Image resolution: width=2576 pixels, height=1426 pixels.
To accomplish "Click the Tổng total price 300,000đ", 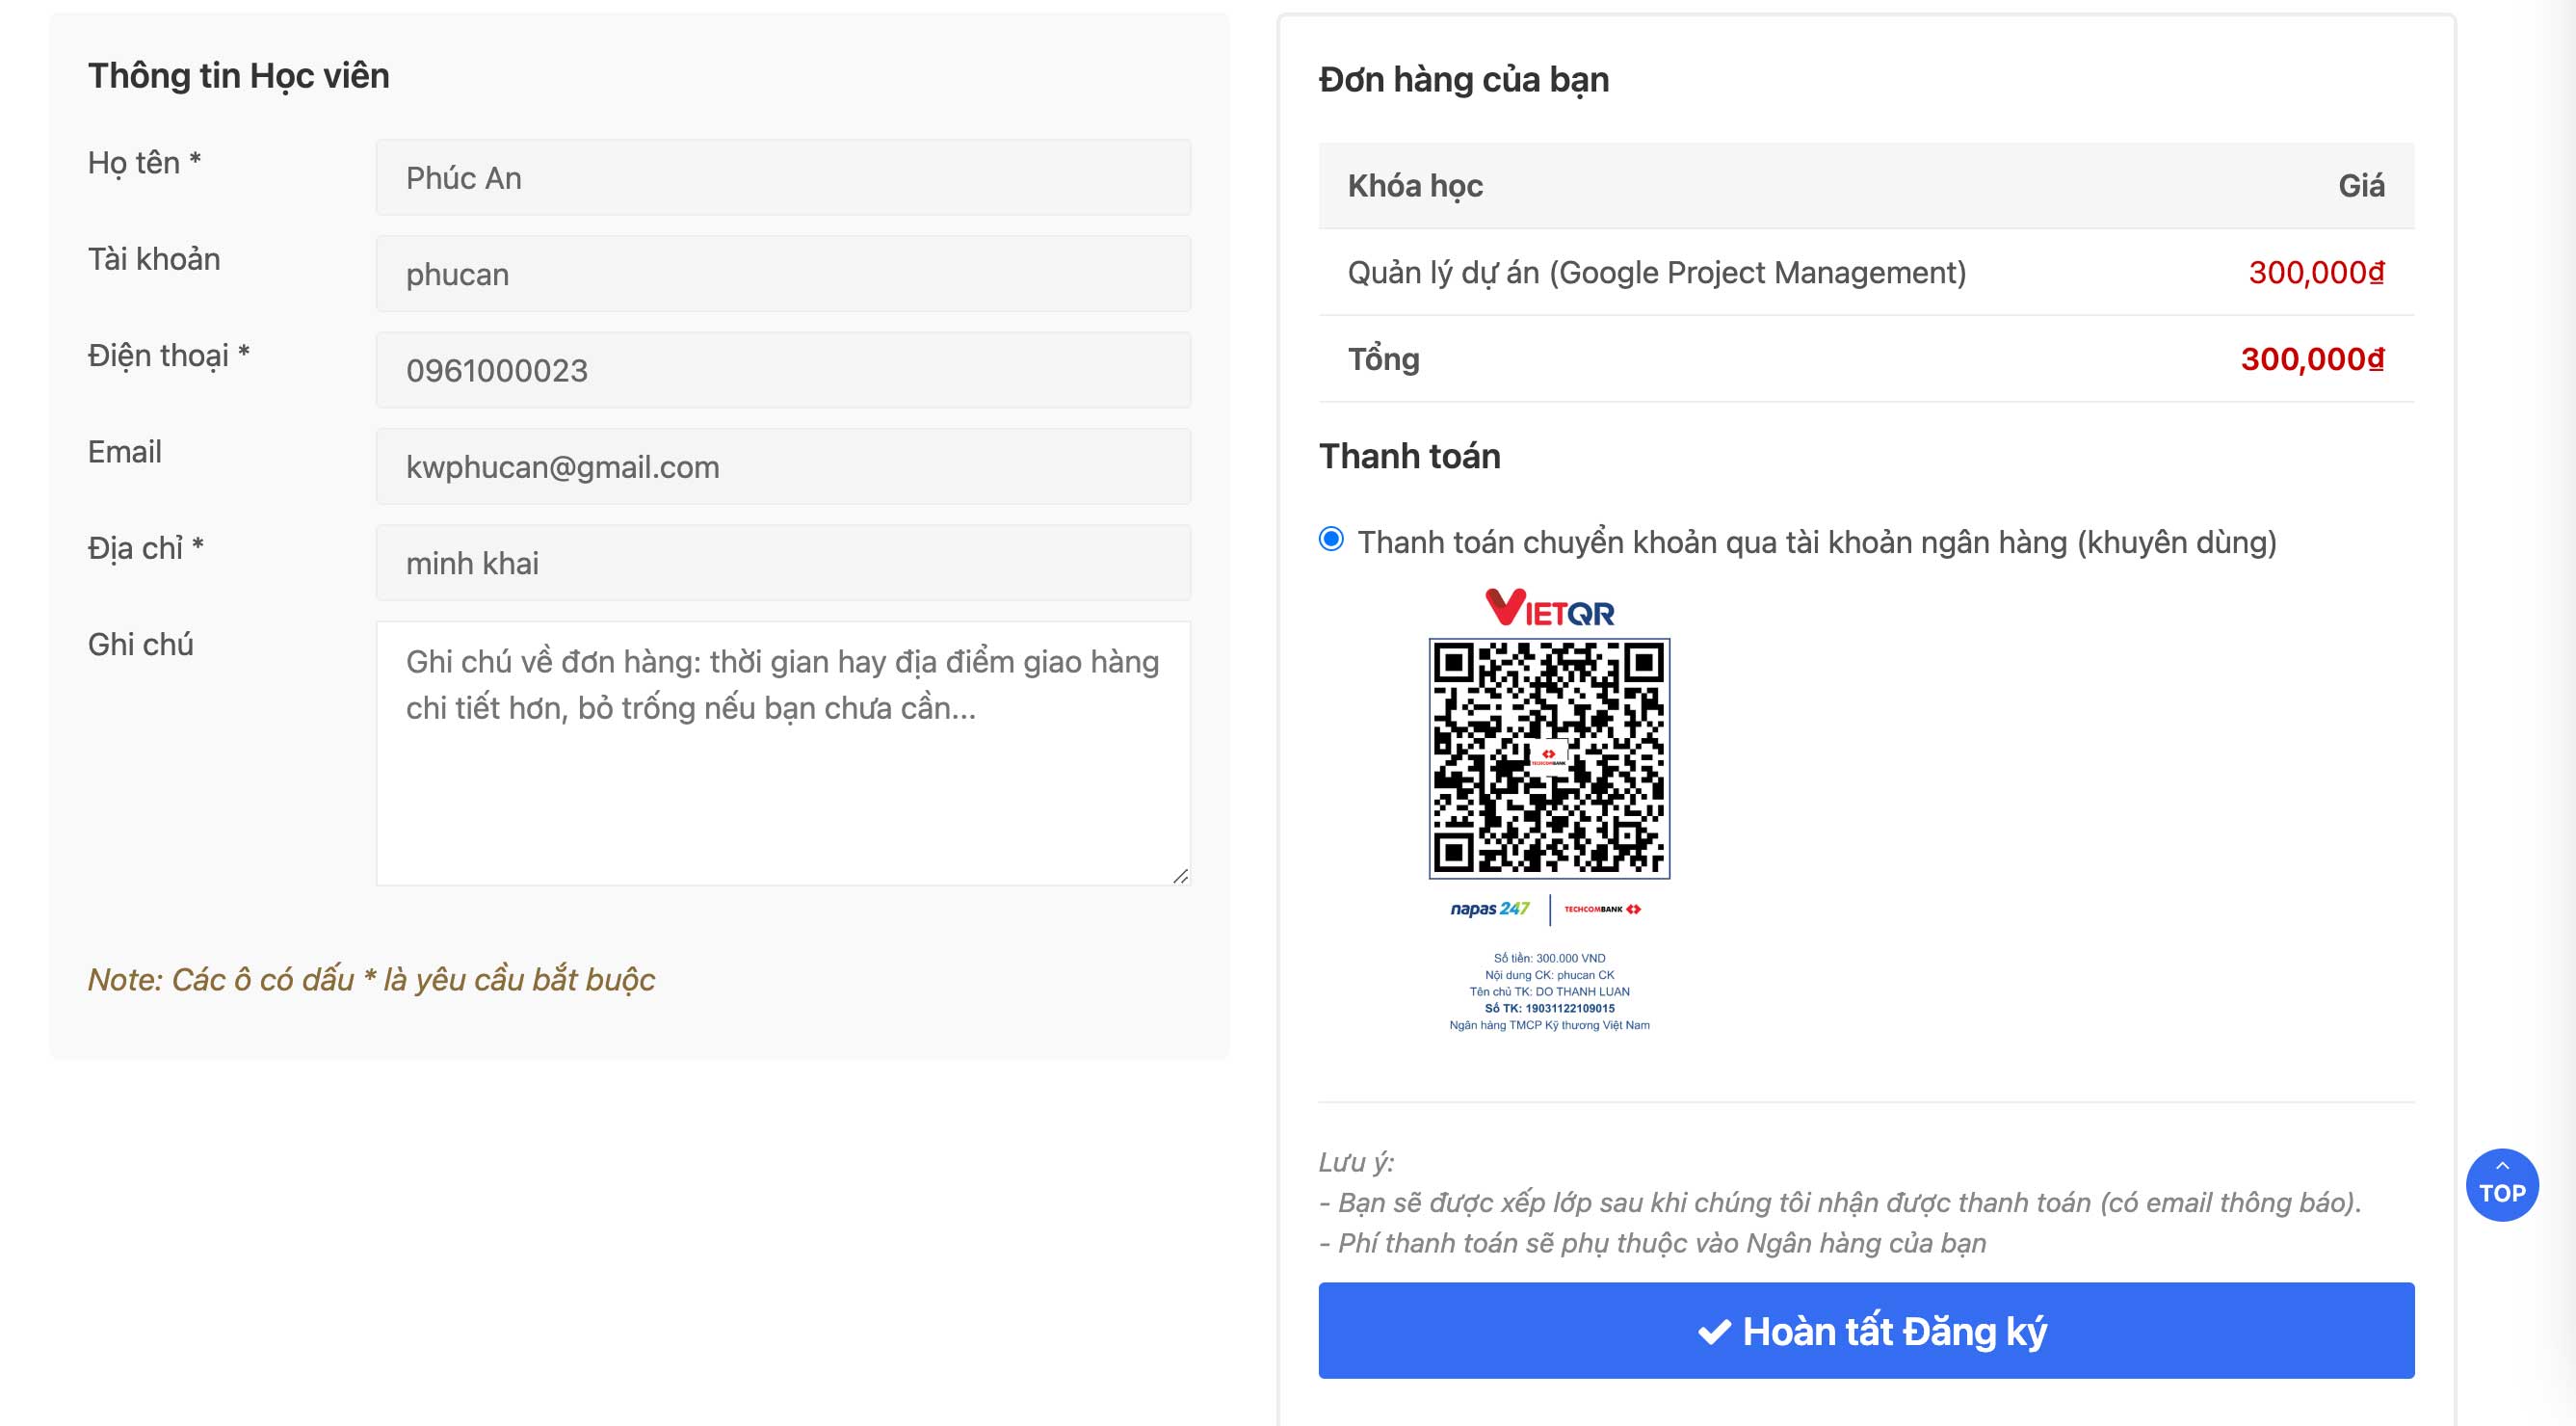I will click(2311, 359).
